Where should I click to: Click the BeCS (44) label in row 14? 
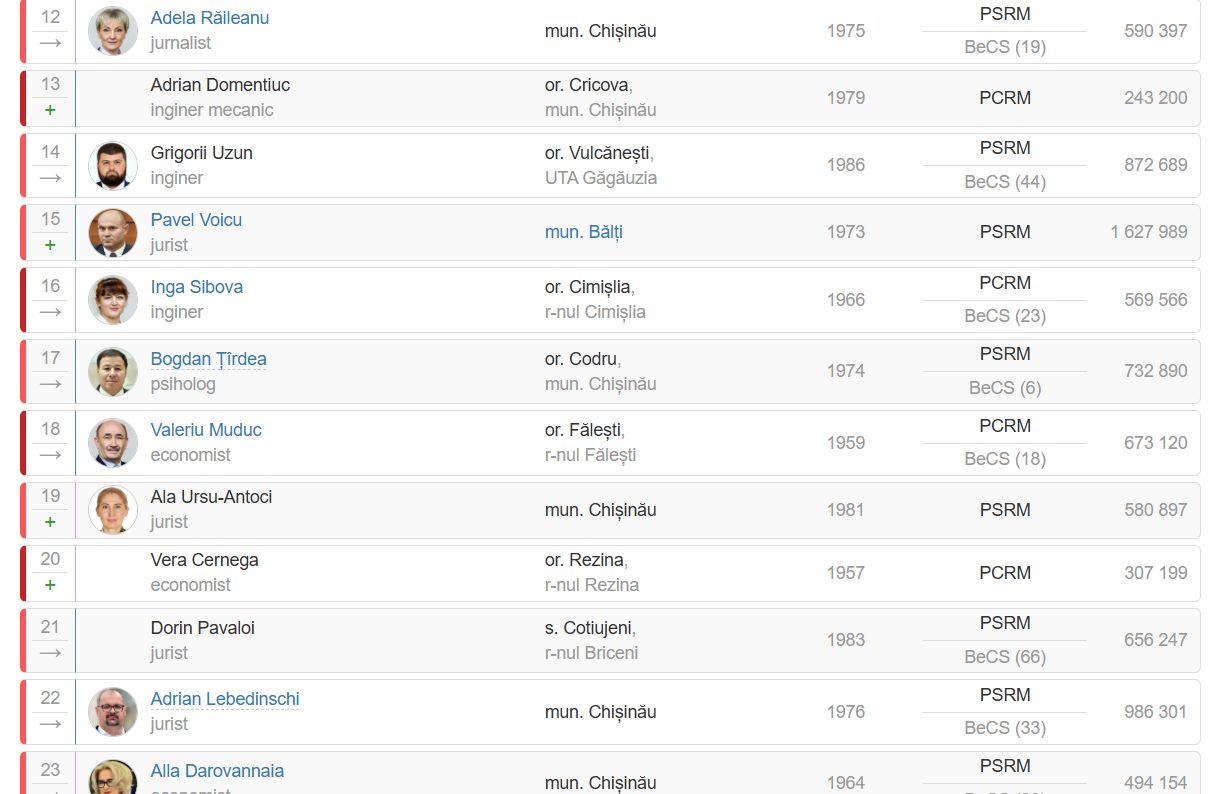(1005, 182)
